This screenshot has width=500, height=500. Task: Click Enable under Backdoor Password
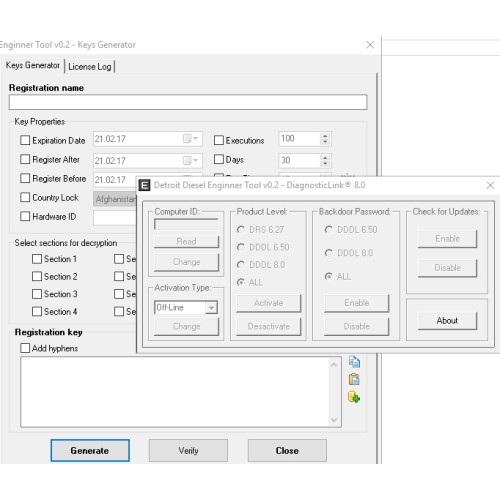click(x=357, y=303)
